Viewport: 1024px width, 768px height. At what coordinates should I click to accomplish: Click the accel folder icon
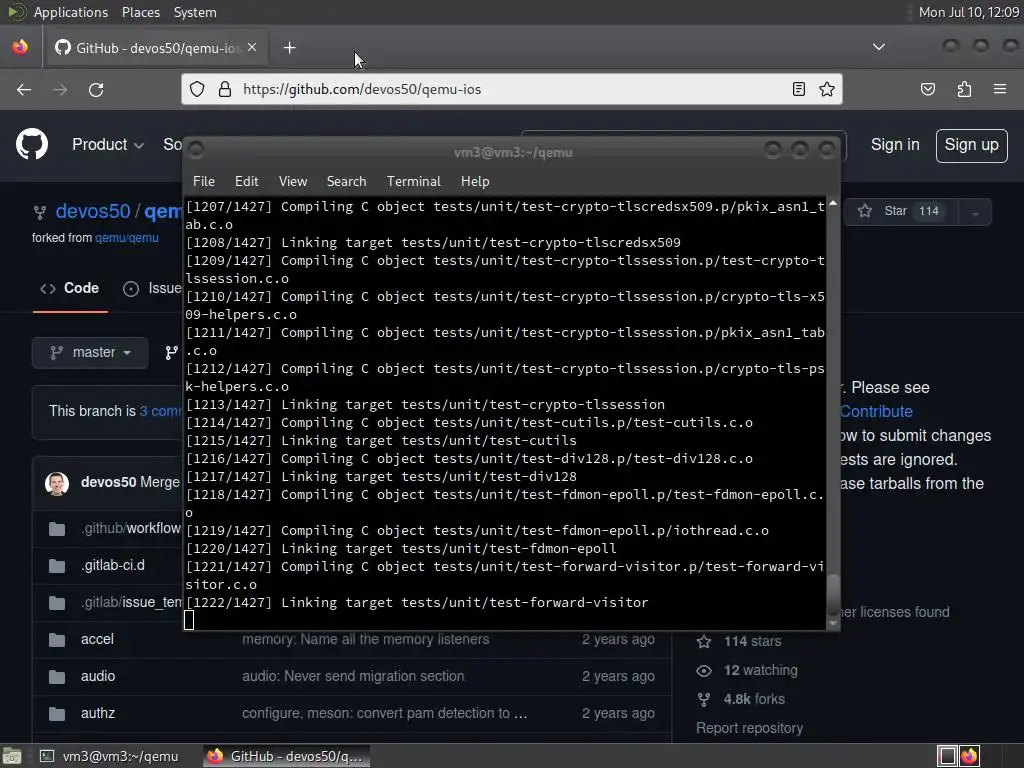click(x=57, y=639)
